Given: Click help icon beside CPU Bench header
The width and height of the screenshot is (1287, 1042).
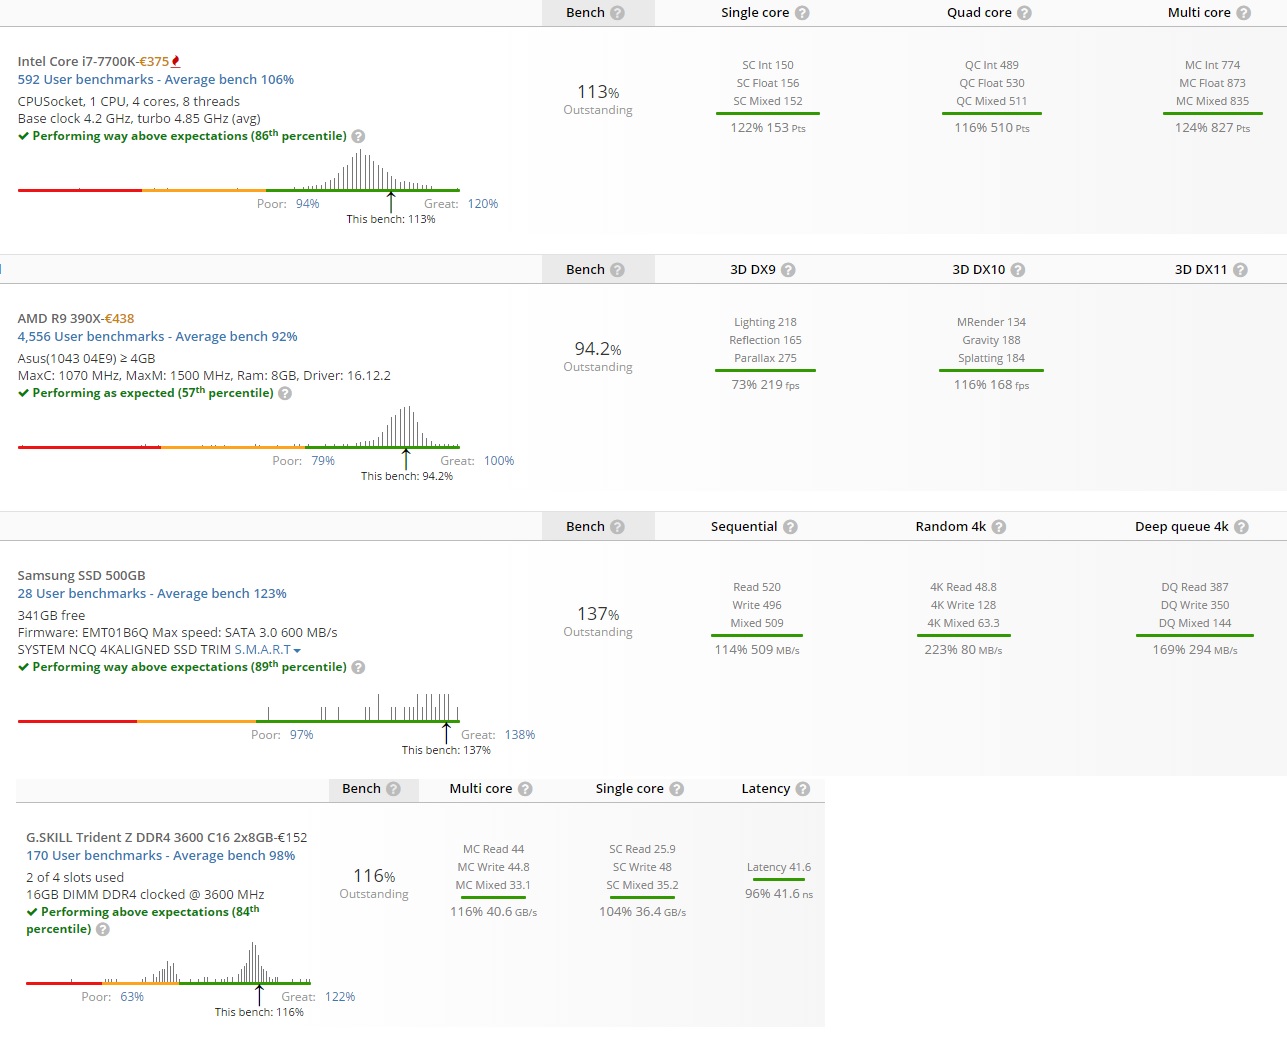Looking at the screenshot, I should [617, 13].
